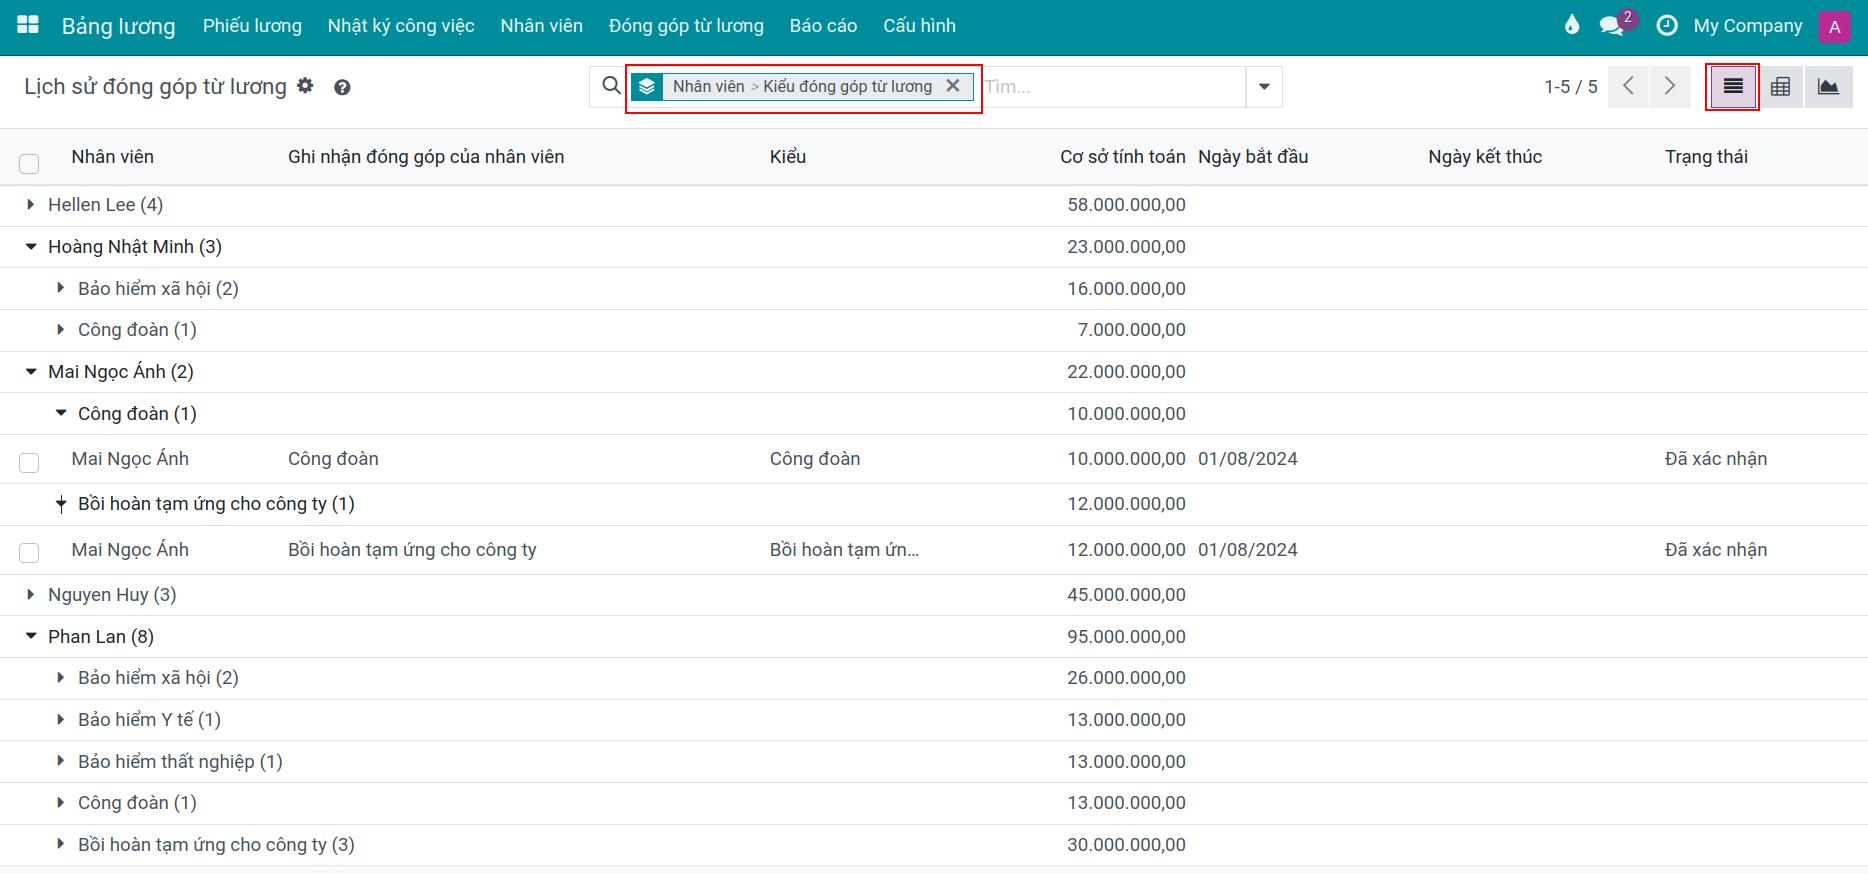Remove the group-by filter with X
The height and width of the screenshot is (874, 1868).
(x=953, y=86)
